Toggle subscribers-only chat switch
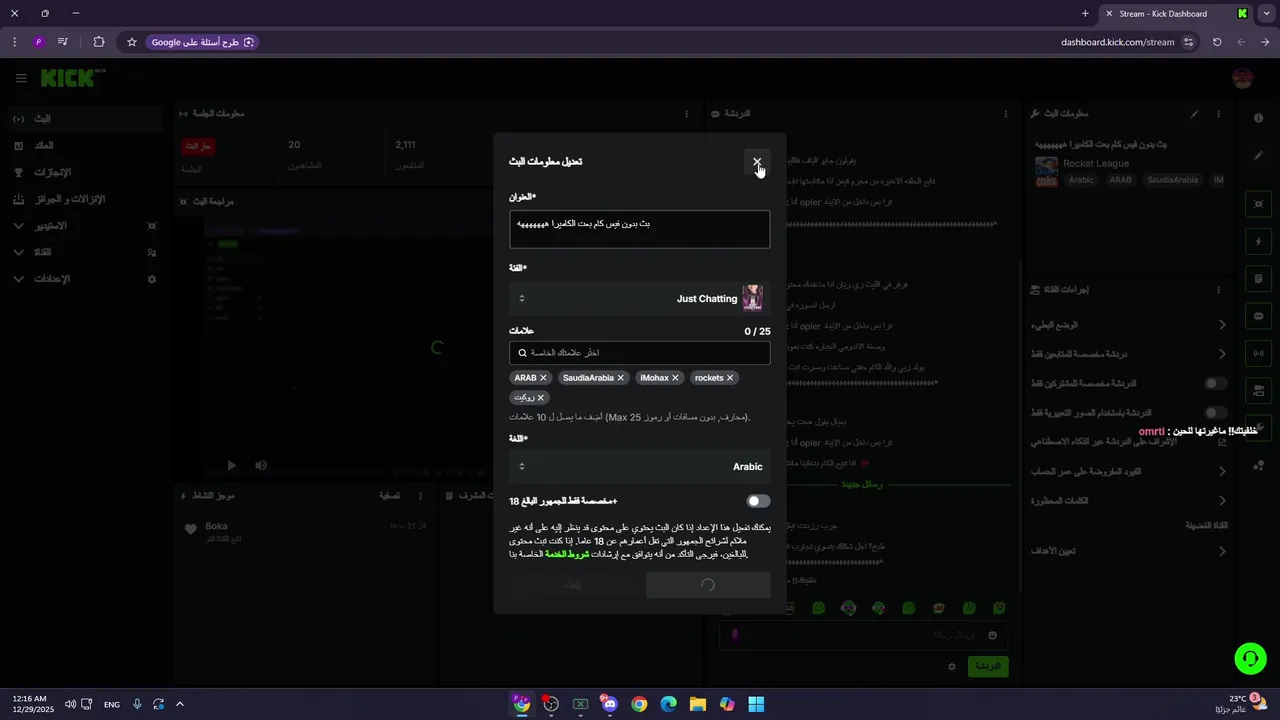The height and width of the screenshot is (720, 1280). [x=1215, y=383]
